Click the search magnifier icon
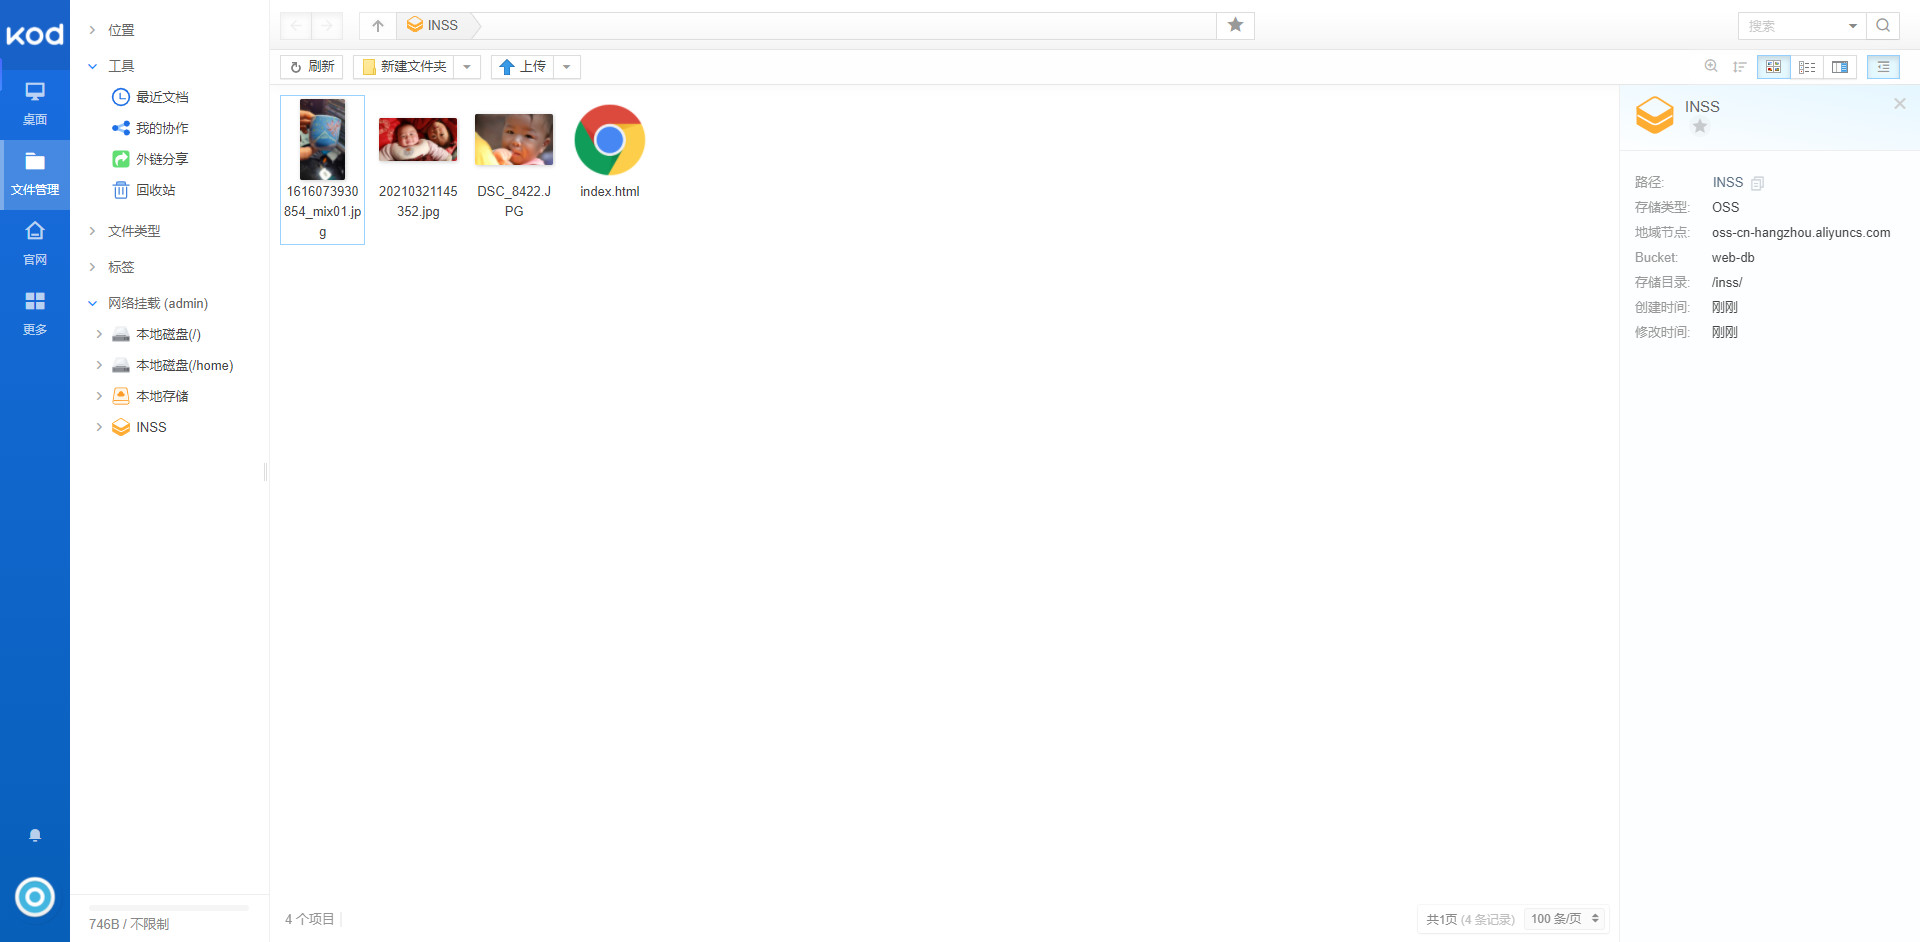The height and width of the screenshot is (942, 1920). (x=1883, y=26)
